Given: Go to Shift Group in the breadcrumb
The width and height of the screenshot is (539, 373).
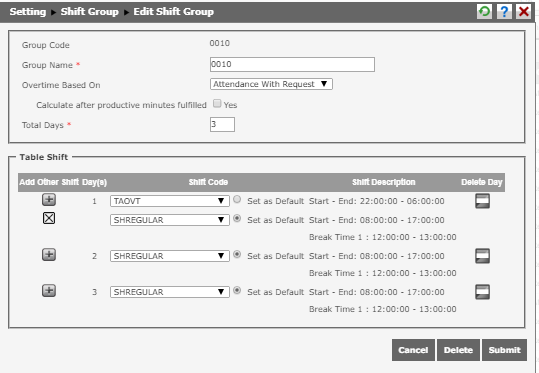Looking at the screenshot, I should pos(90,12).
